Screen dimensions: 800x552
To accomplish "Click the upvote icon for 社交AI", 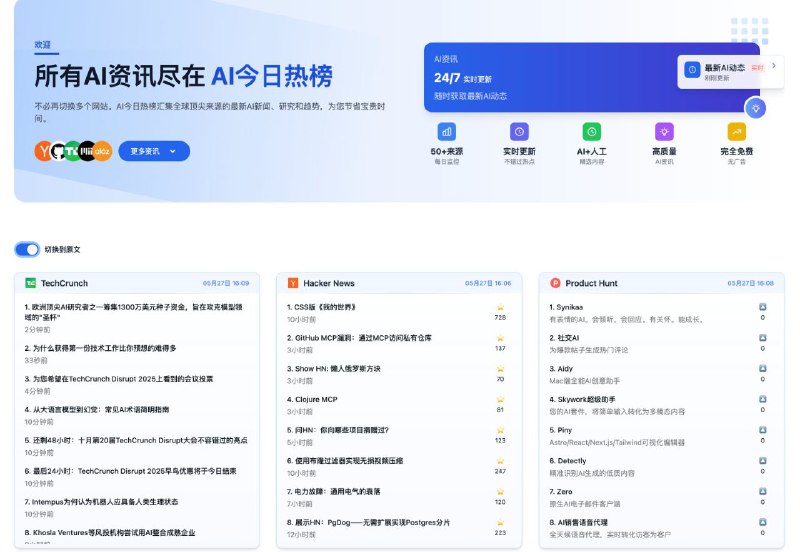I will click(x=763, y=338).
